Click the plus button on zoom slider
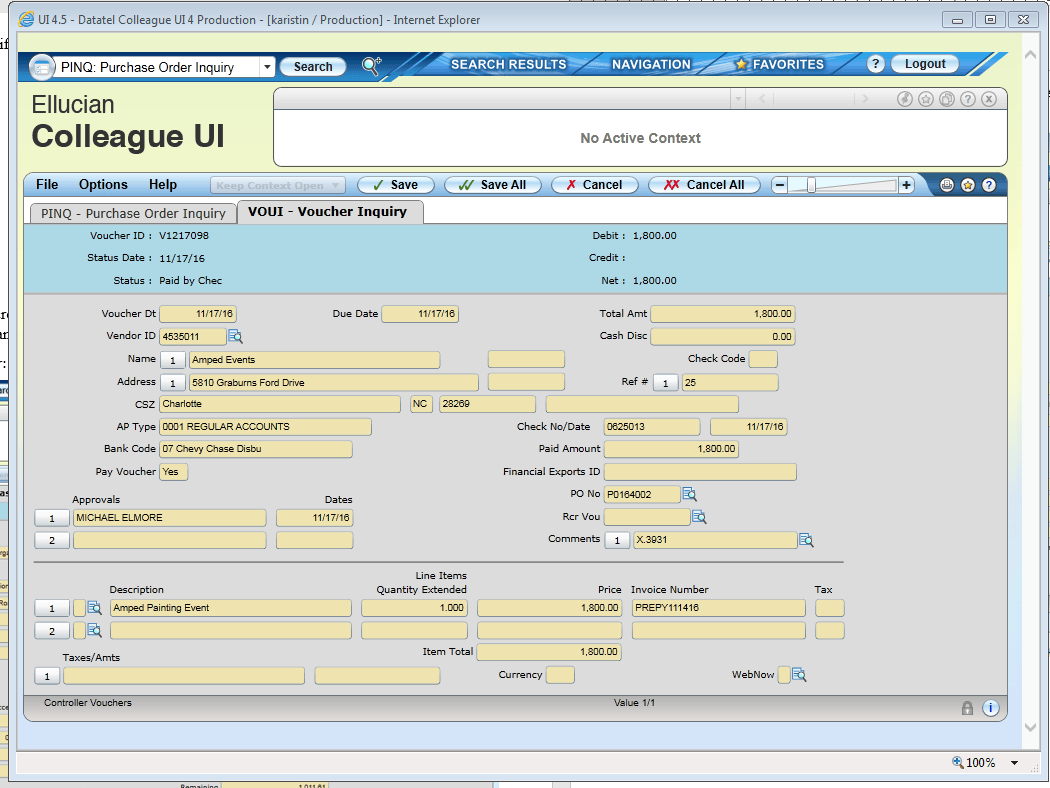The width and height of the screenshot is (1050, 788). coord(906,185)
